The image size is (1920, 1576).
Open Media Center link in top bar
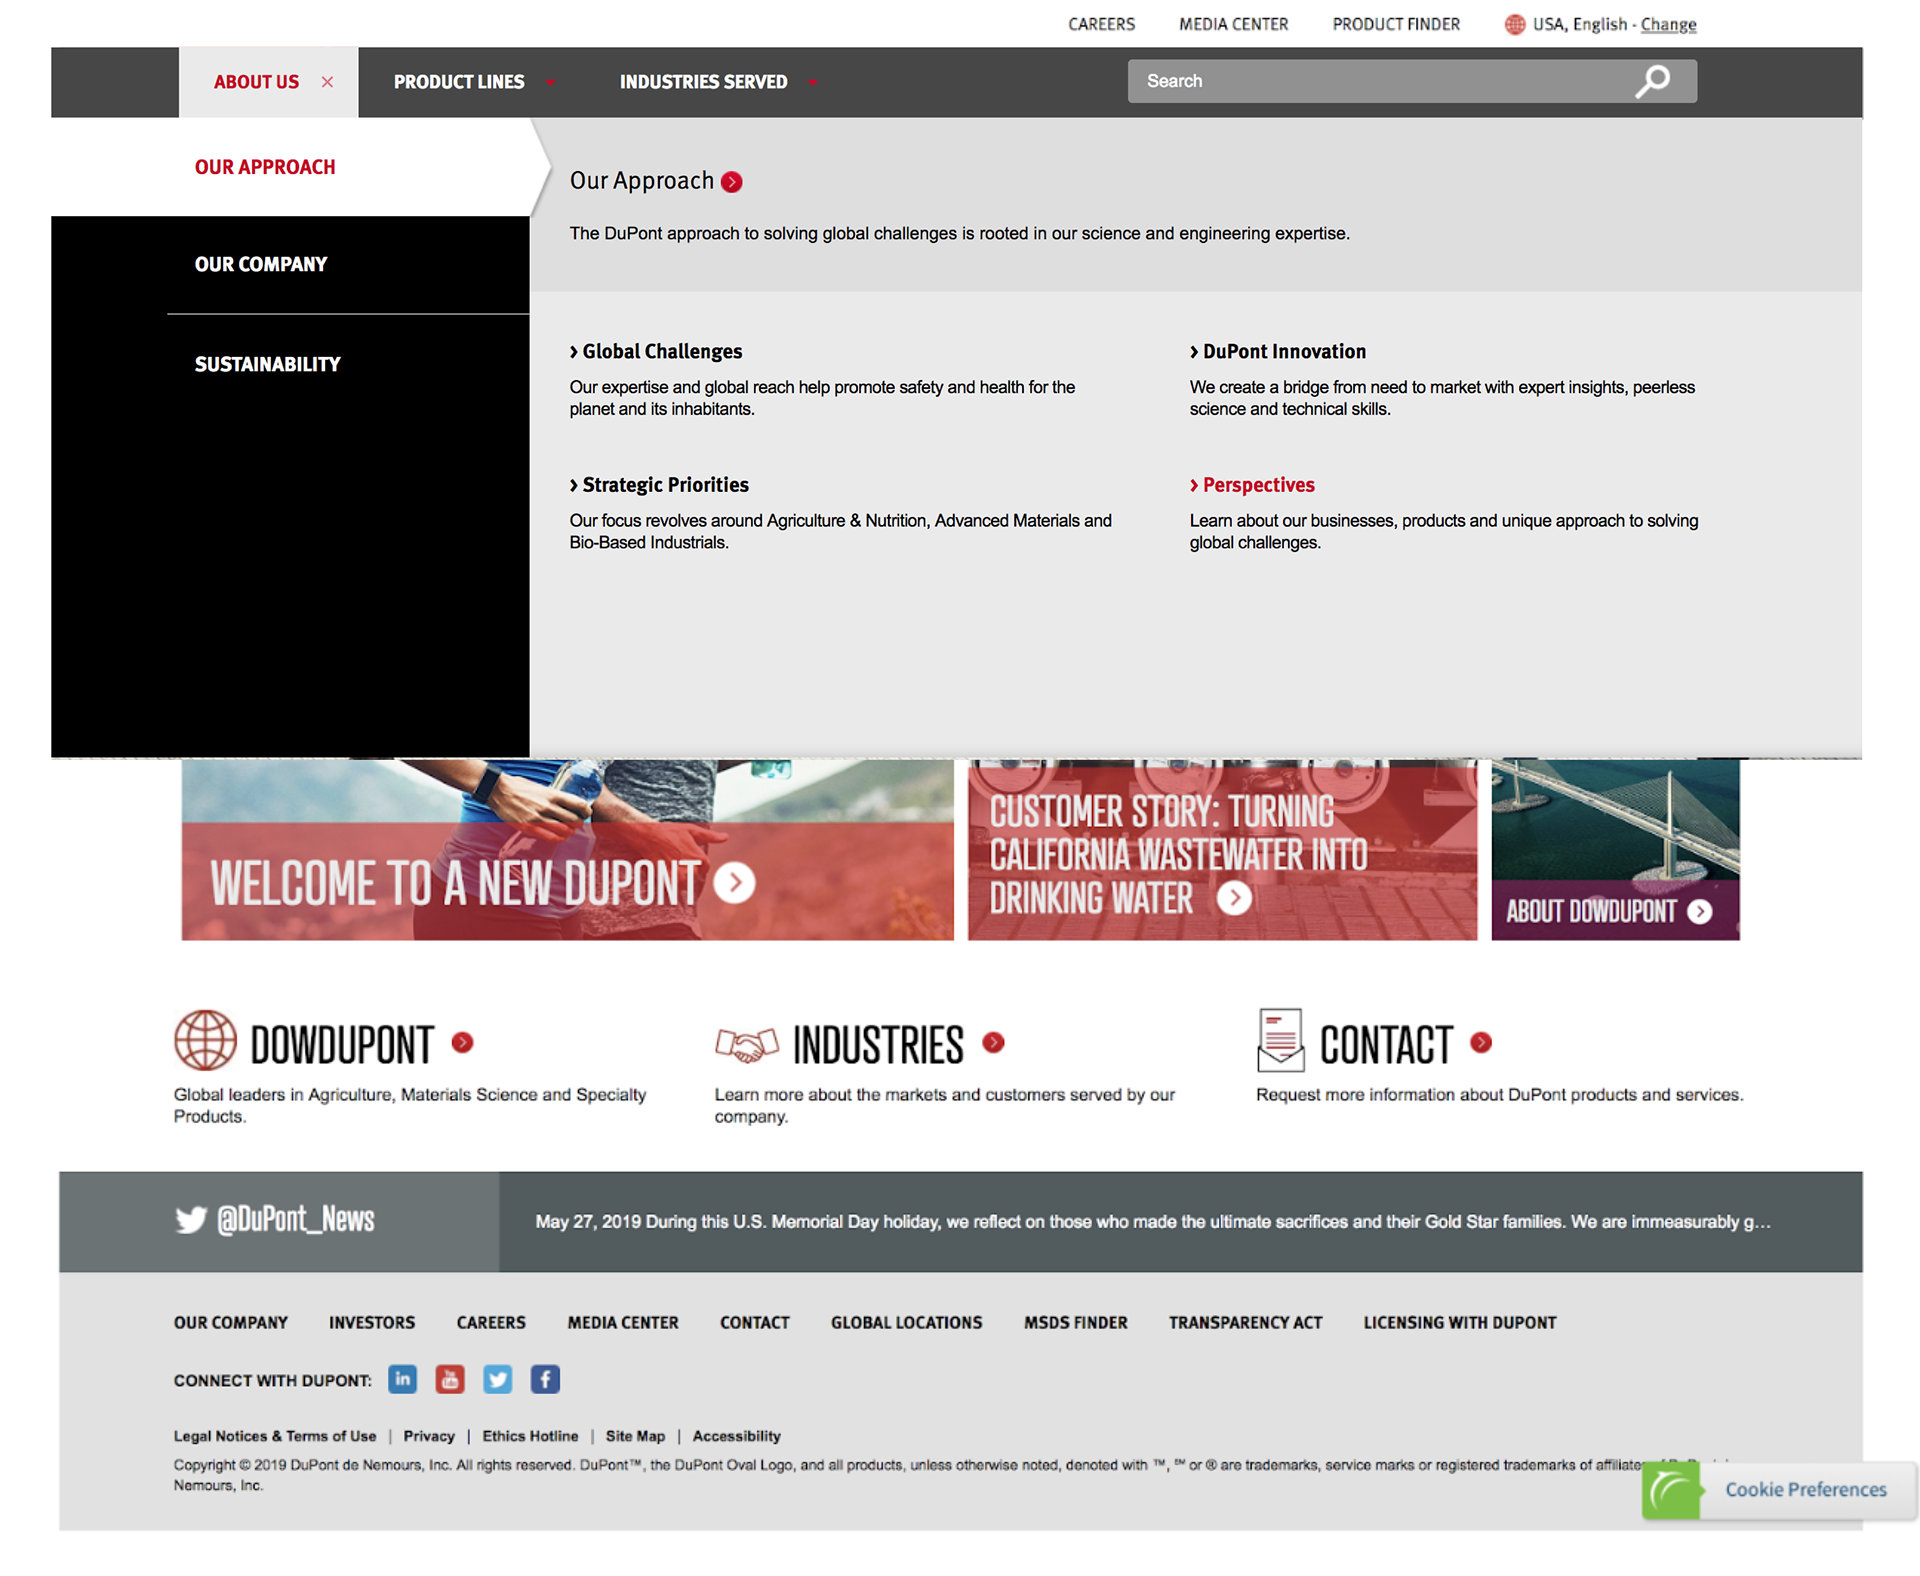(1233, 24)
